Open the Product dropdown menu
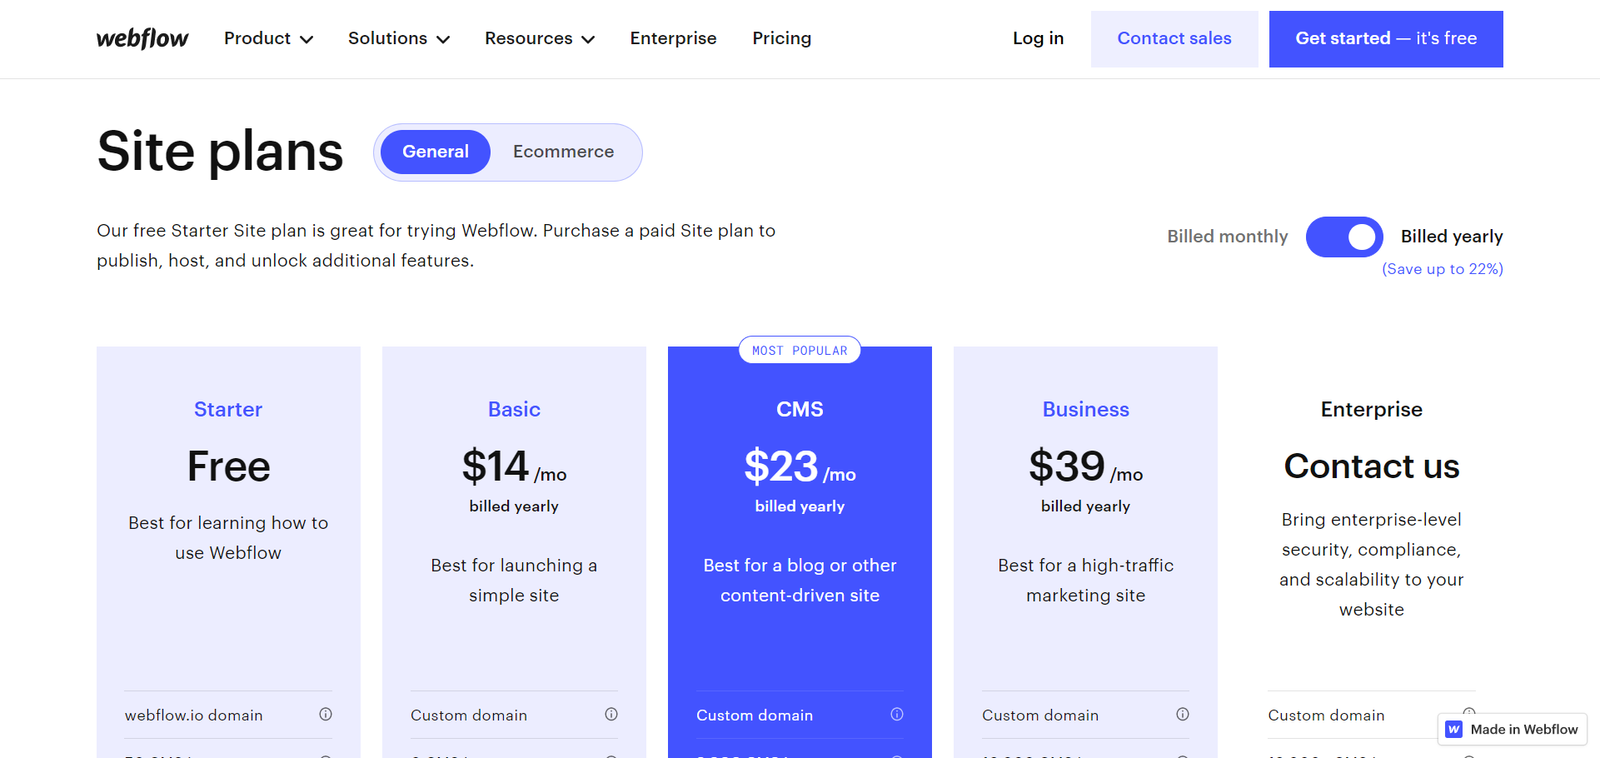1600x758 pixels. click(268, 38)
